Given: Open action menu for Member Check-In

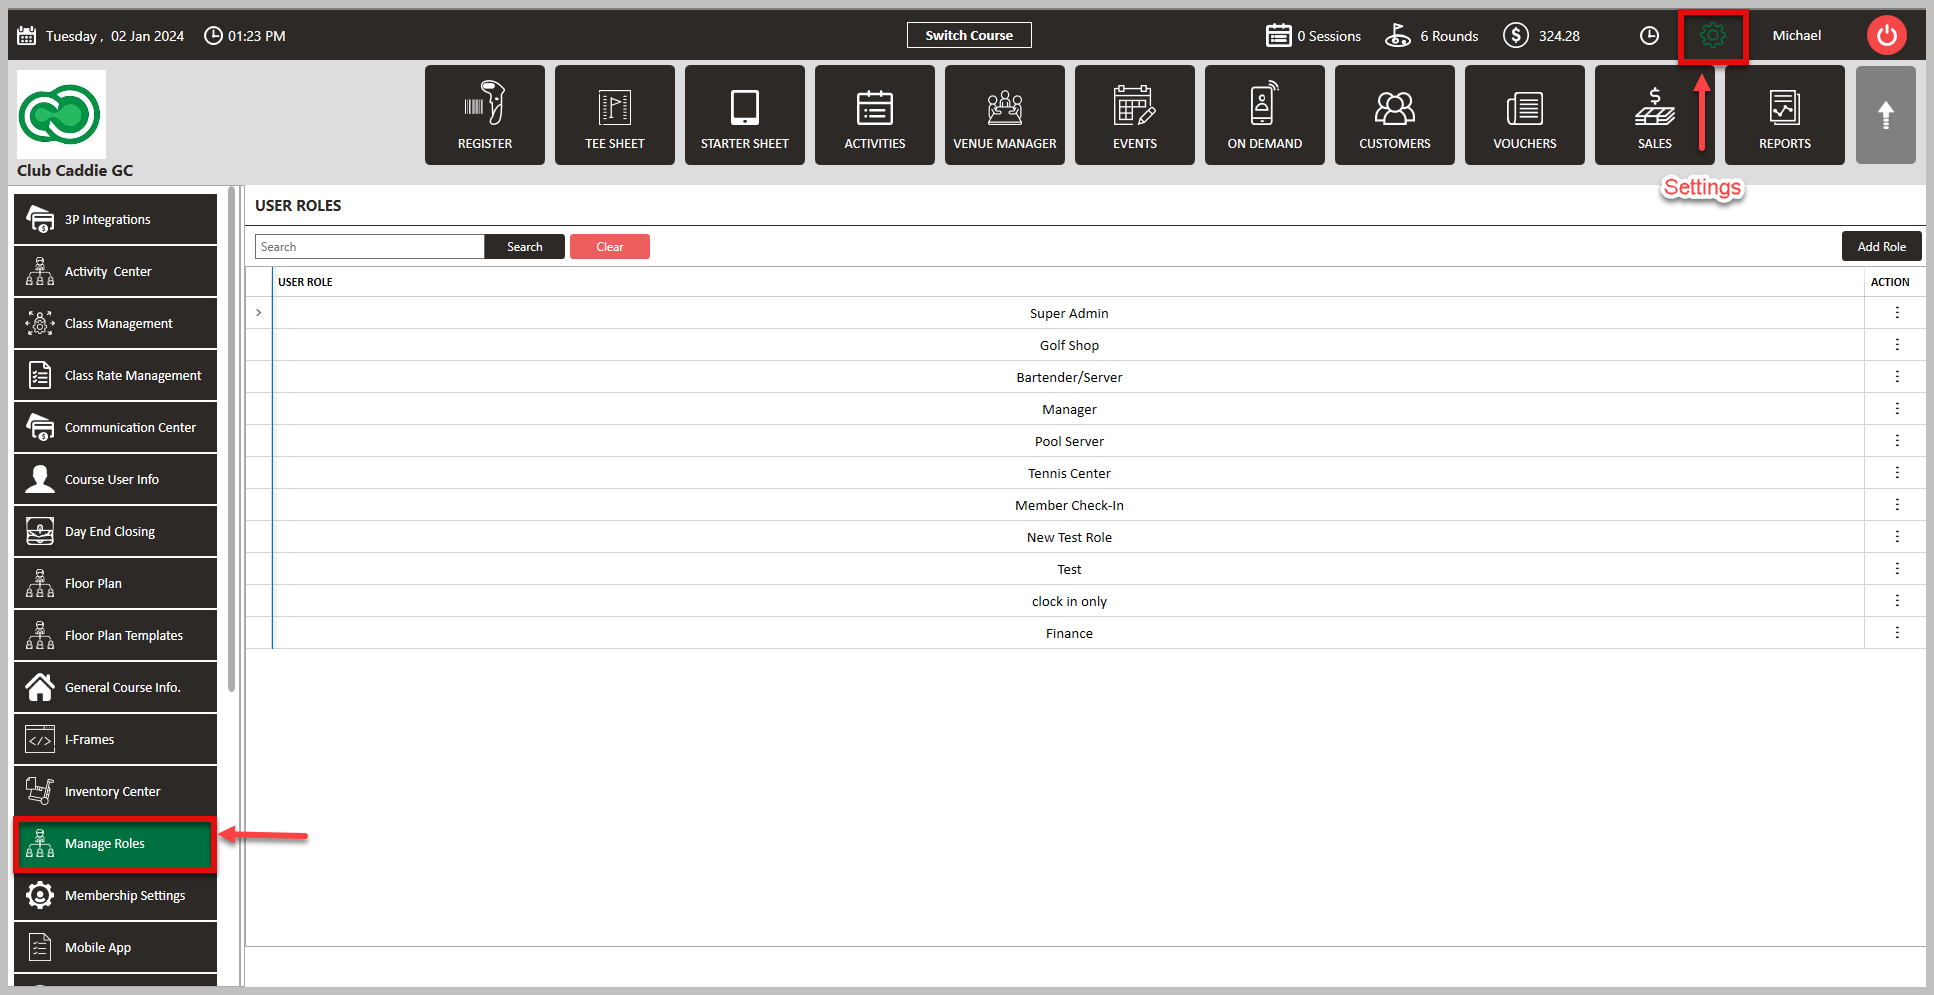Looking at the screenshot, I should [x=1897, y=505].
